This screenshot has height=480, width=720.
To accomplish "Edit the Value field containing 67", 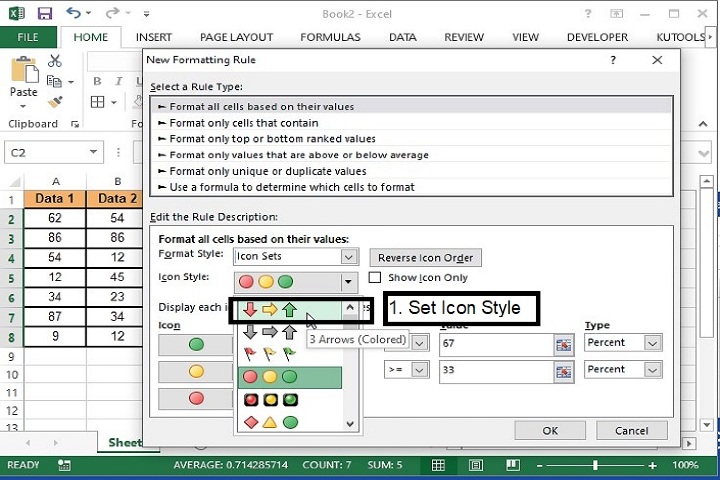I will pyautogui.click(x=496, y=343).
